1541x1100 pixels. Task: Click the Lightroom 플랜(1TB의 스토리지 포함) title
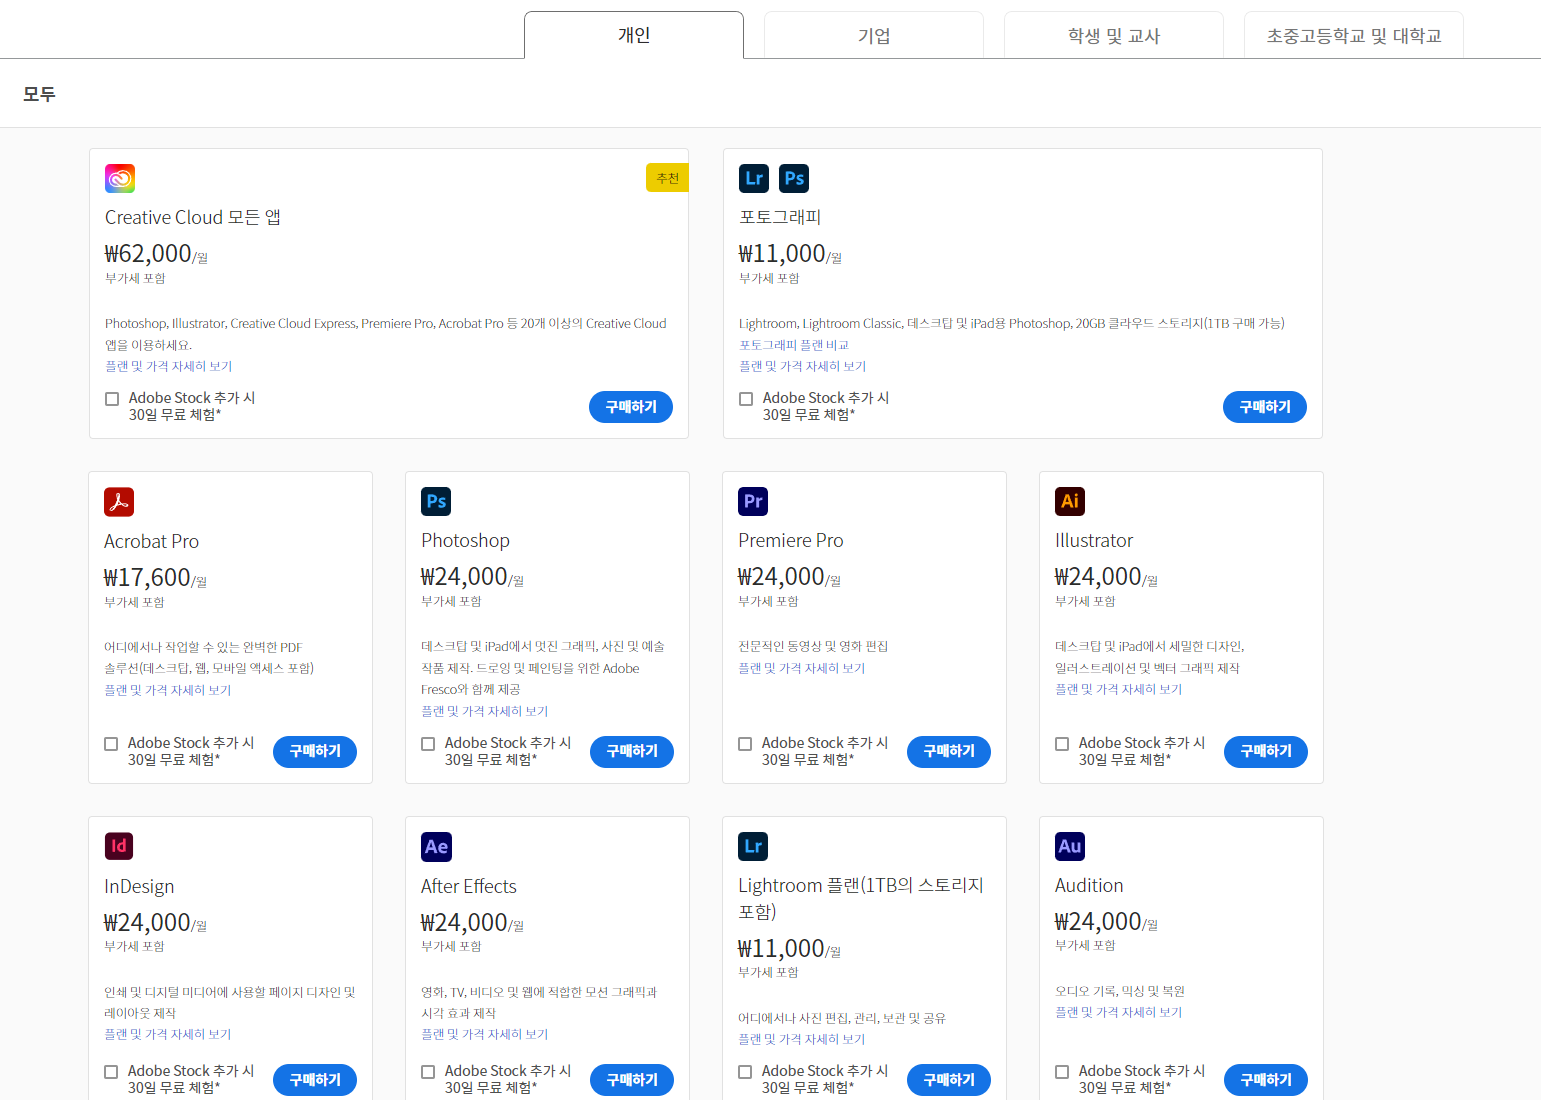(x=861, y=898)
